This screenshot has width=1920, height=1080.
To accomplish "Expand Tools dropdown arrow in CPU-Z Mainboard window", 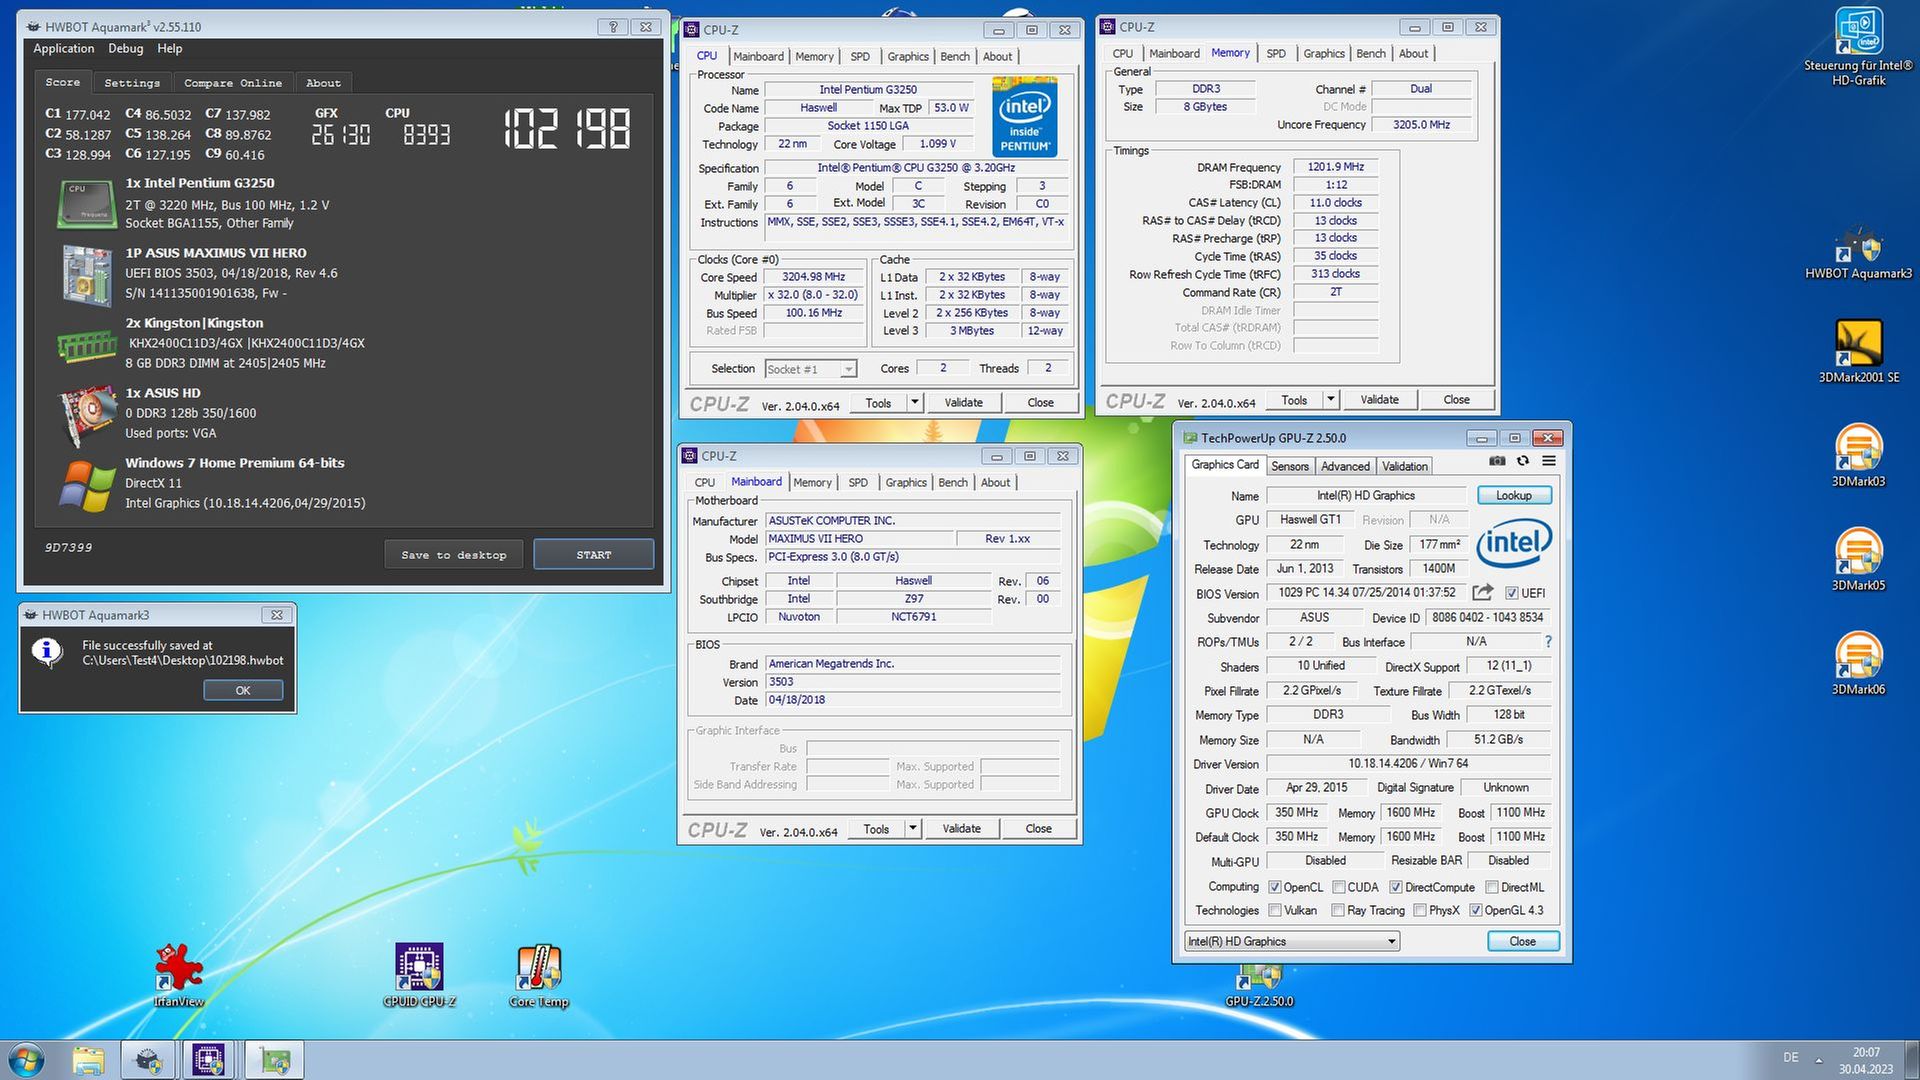I will pyautogui.click(x=912, y=828).
